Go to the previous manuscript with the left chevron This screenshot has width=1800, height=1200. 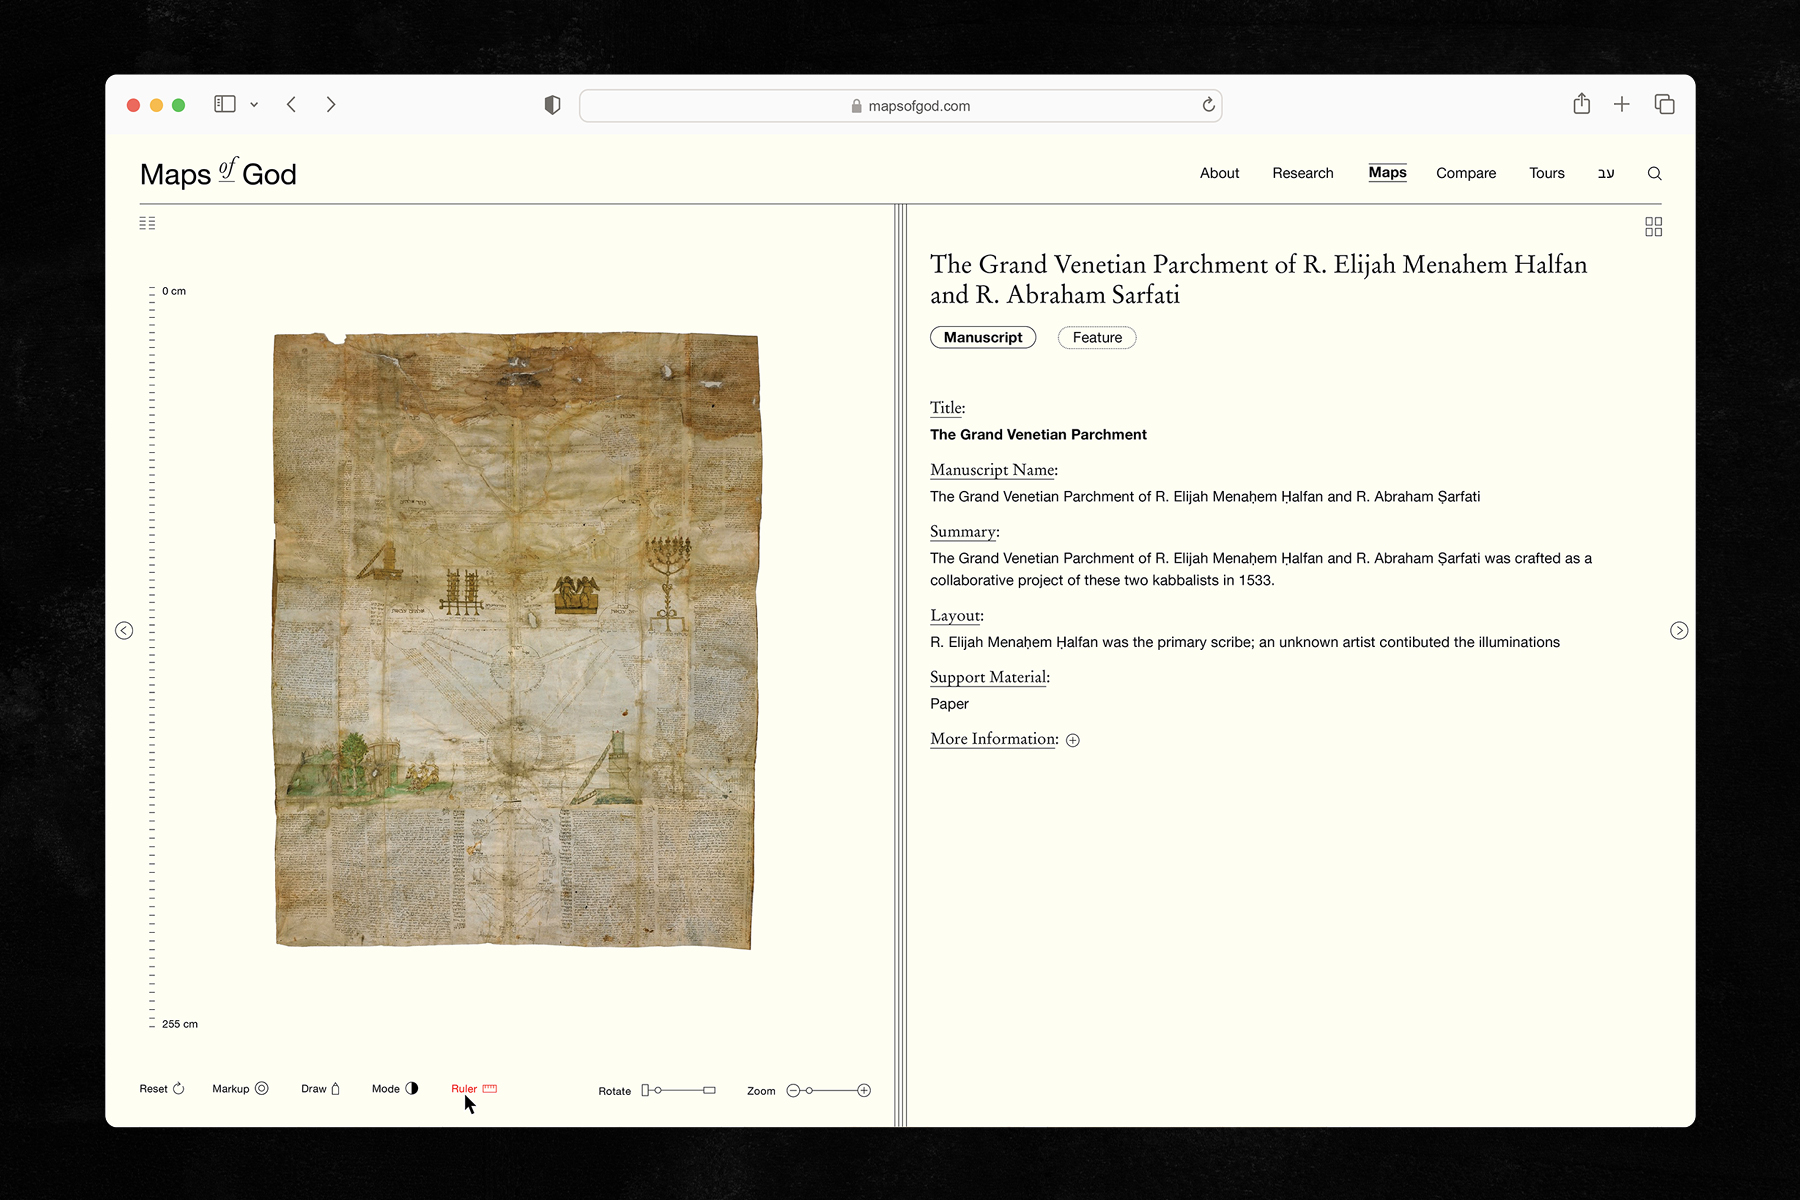[x=125, y=630]
